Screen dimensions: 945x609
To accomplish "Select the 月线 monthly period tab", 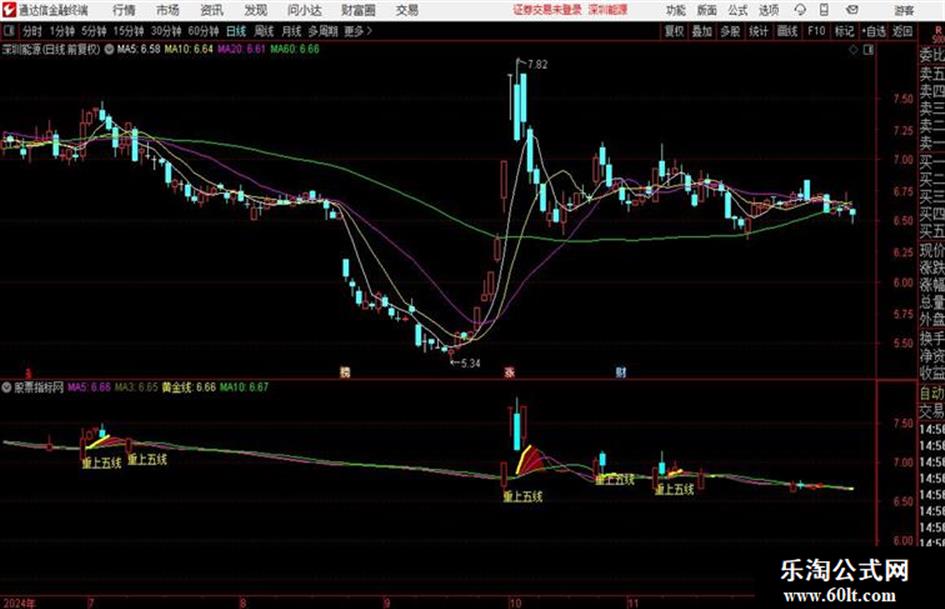I will click(292, 31).
